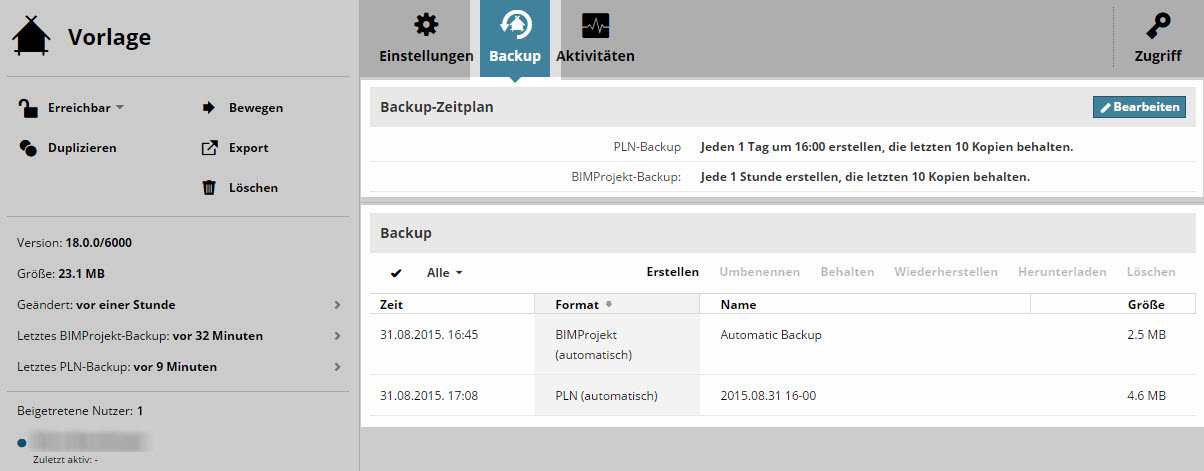1204x471 pixels.
Task: Open the Aktivitäten monitor icon
Action: coord(595,25)
